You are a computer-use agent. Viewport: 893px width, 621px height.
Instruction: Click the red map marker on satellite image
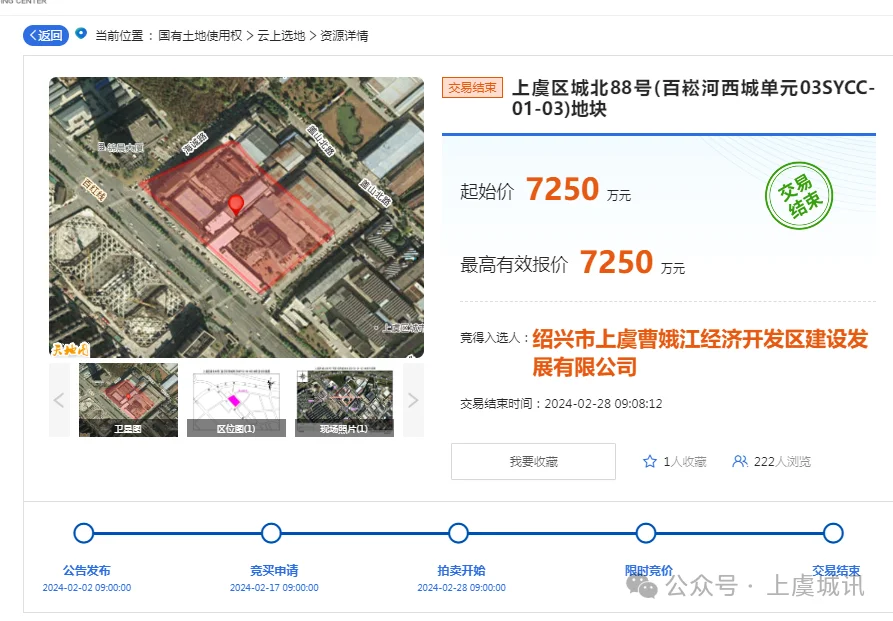(236, 205)
